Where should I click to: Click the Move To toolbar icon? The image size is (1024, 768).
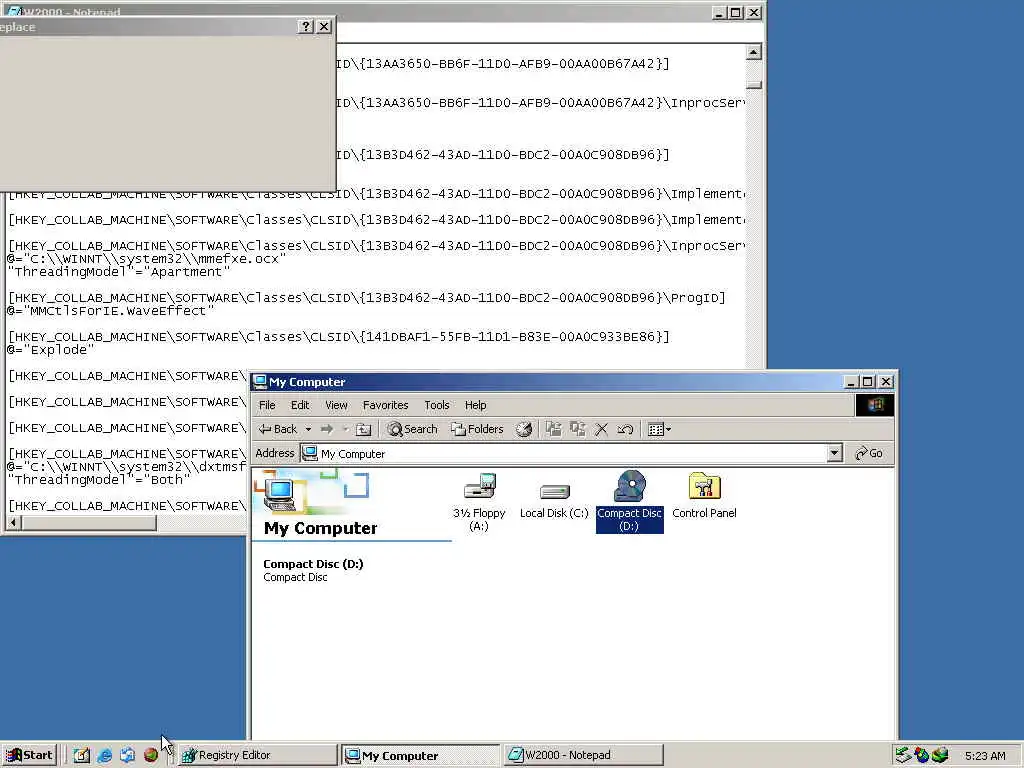coord(553,429)
